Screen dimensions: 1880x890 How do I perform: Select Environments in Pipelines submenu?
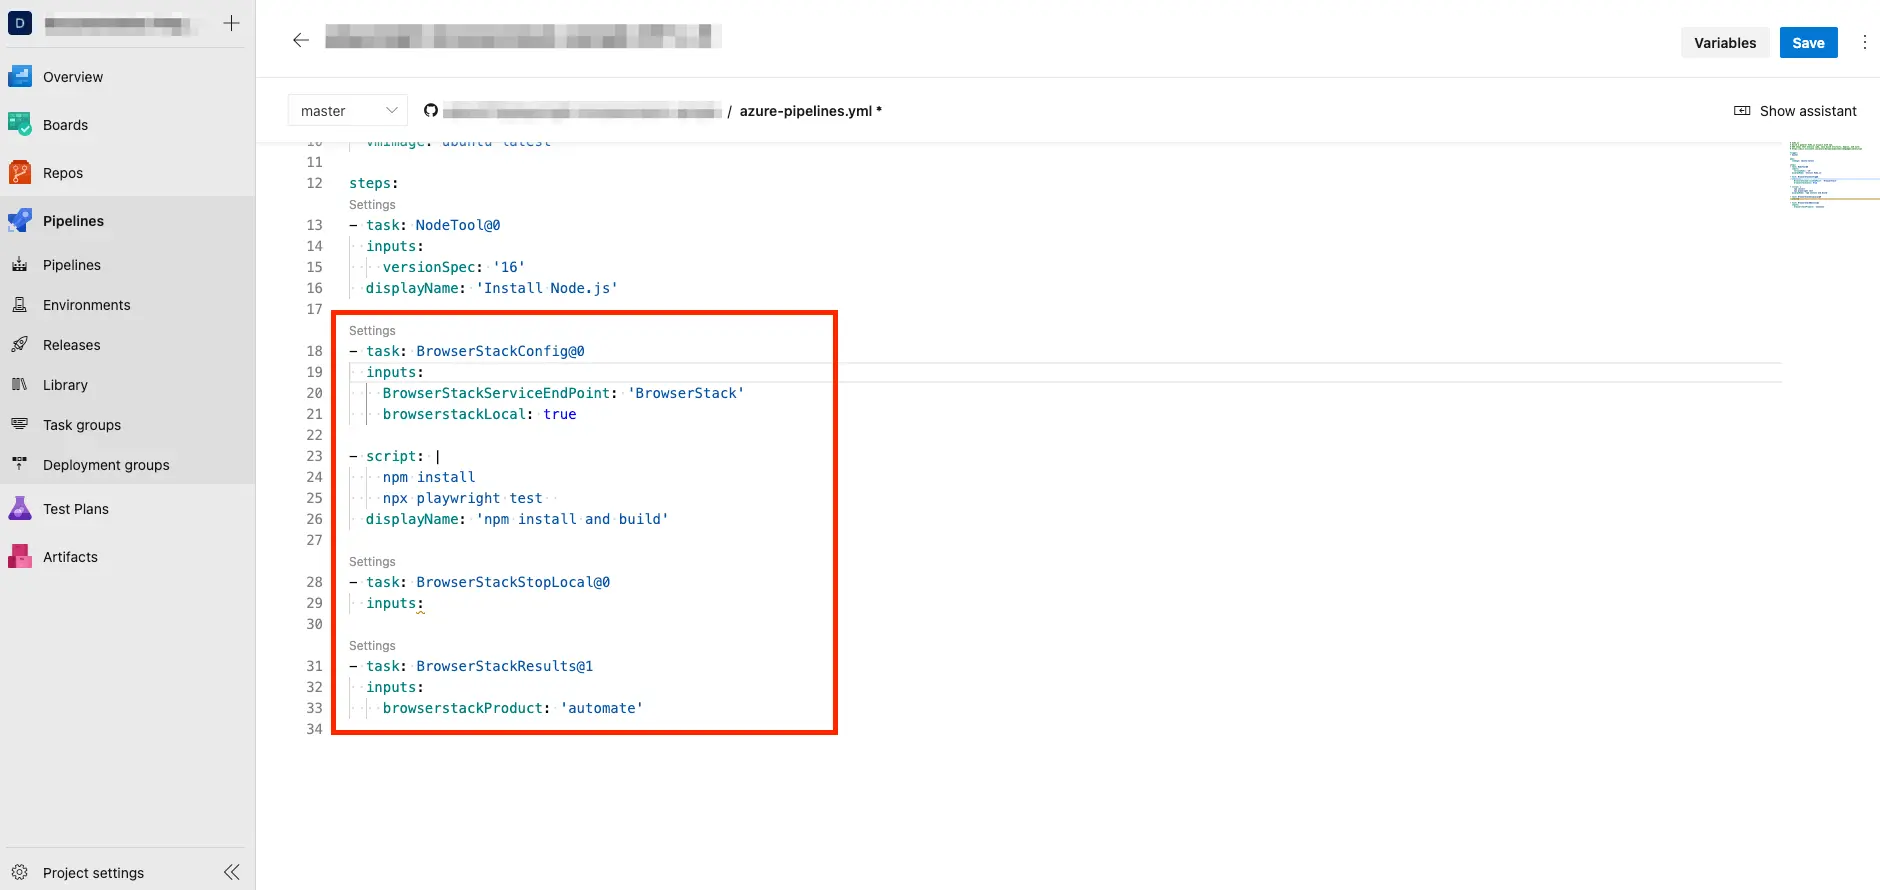tap(86, 305)
